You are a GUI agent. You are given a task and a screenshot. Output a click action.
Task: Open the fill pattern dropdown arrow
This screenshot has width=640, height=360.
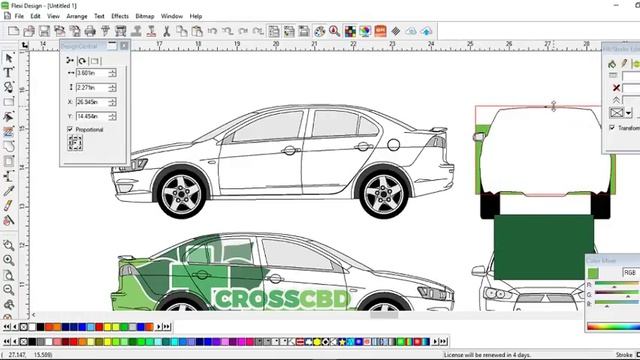(629, 113)
